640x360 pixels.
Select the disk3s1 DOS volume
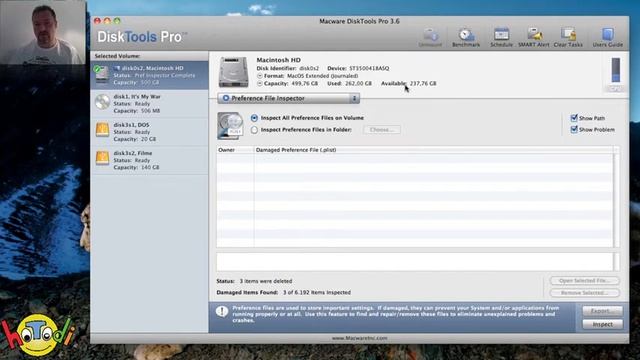(x=149, y=132)
